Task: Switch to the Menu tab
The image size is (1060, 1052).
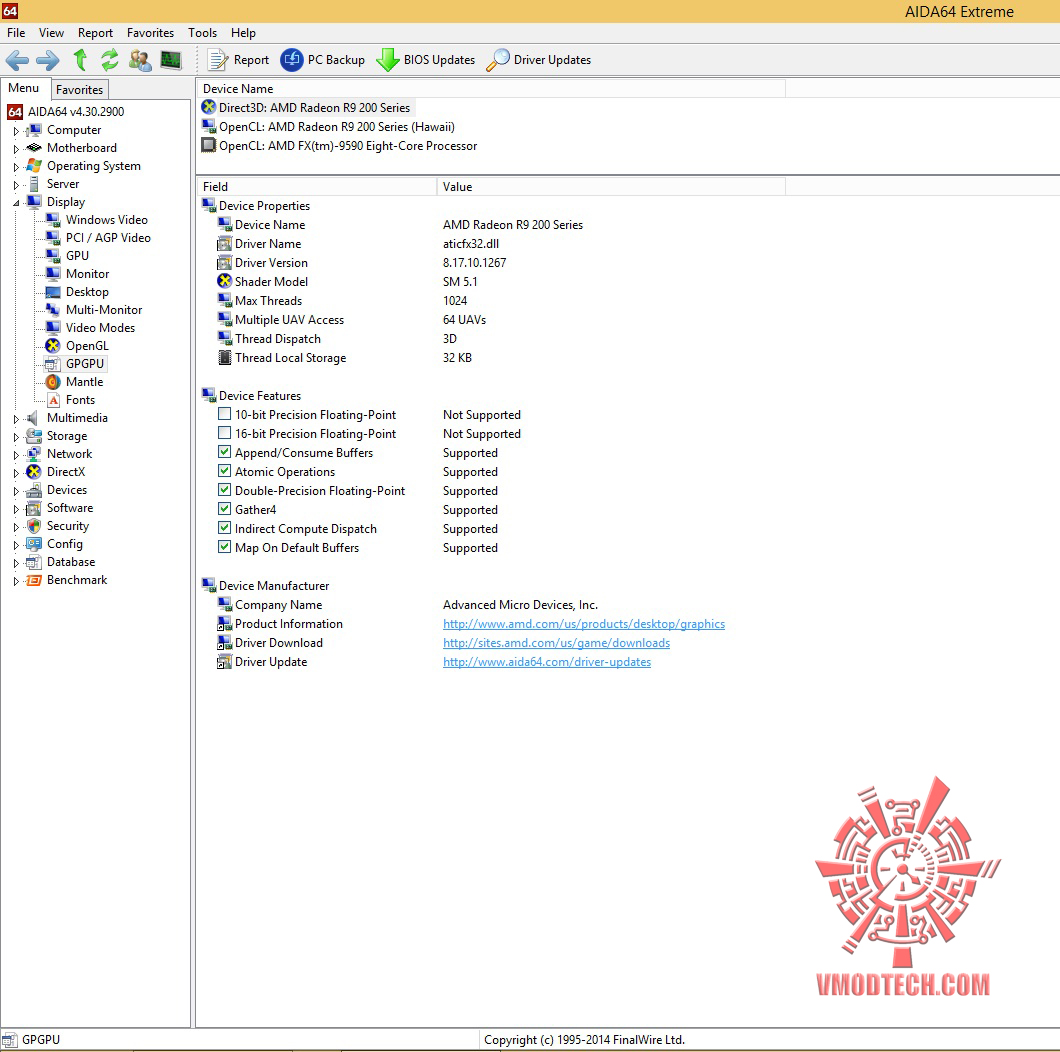Action: 24,88
